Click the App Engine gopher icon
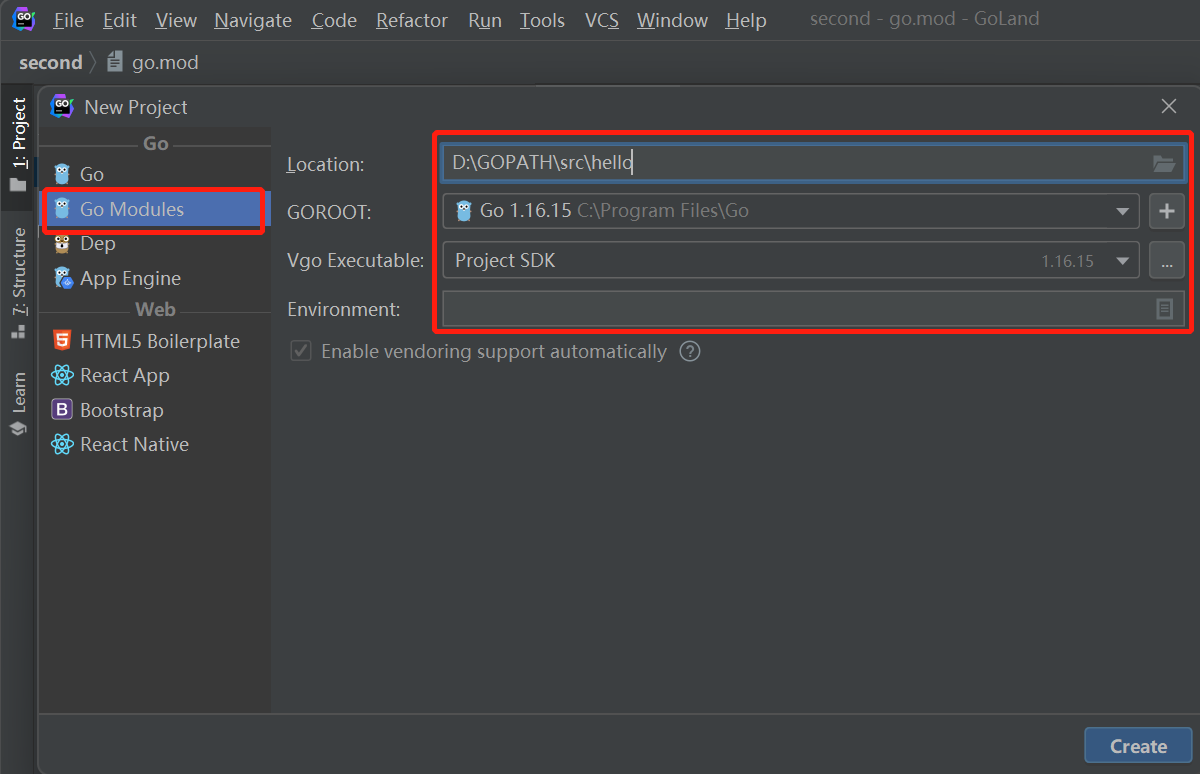The height and width of the screenshot is (774, 1200). point(63,278)
